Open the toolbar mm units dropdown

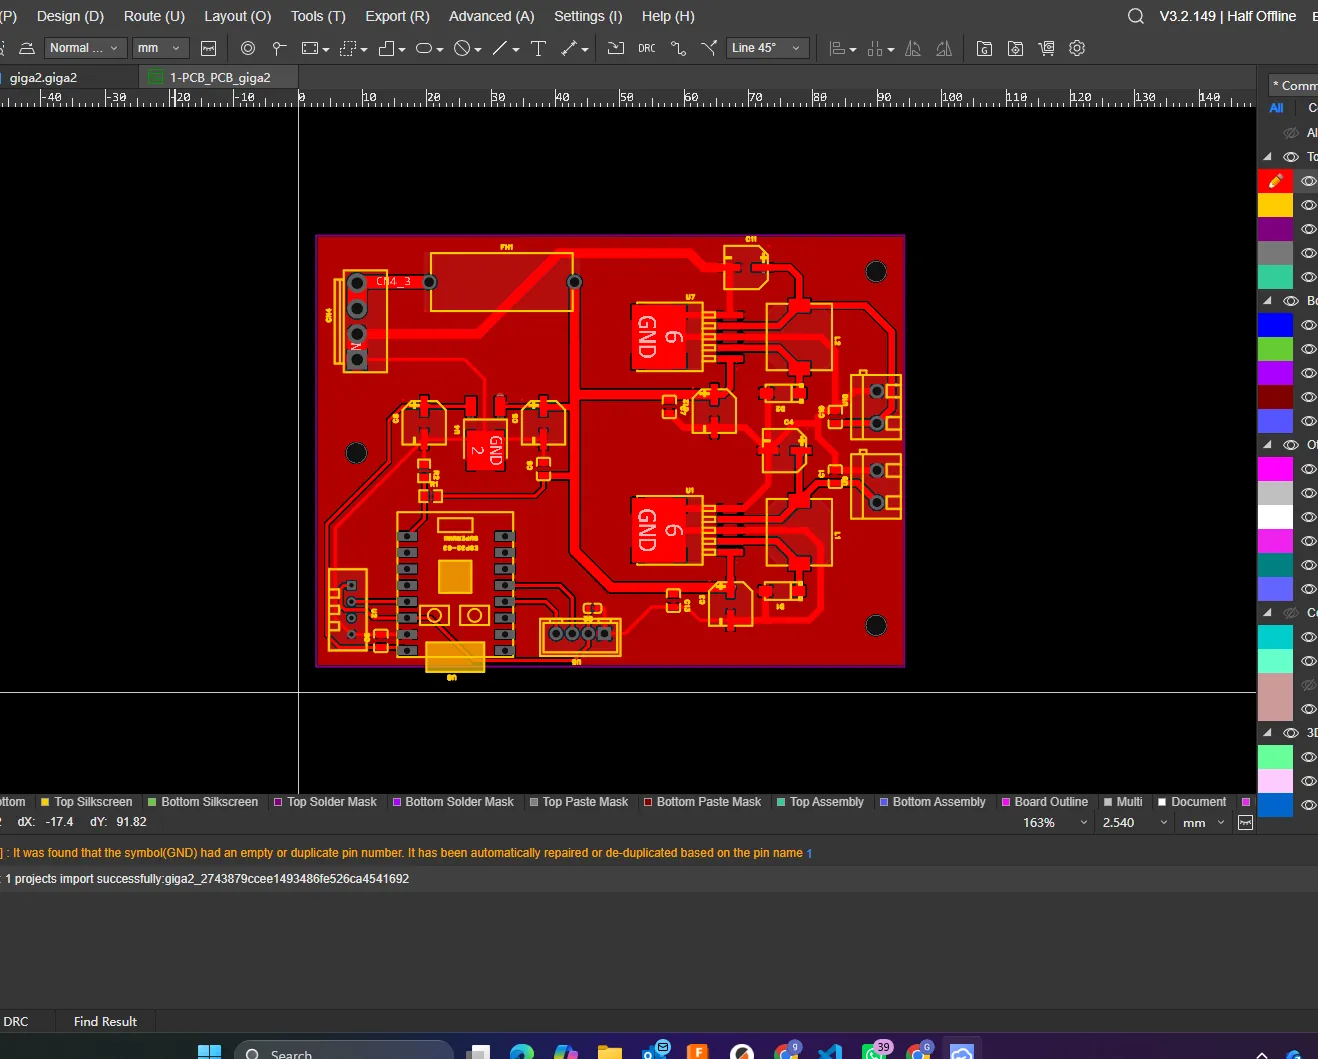click(160, 48)
